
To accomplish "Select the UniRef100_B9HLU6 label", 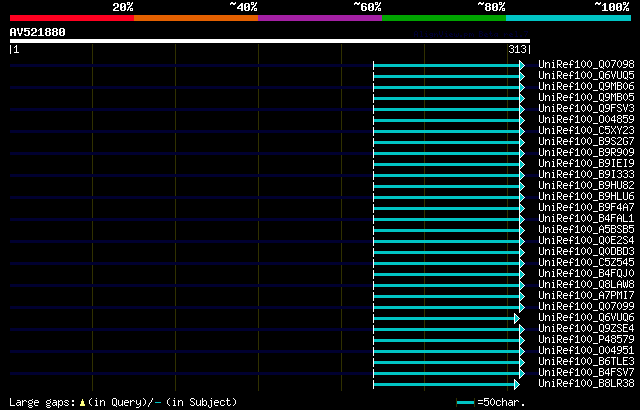I will point(586,197).
